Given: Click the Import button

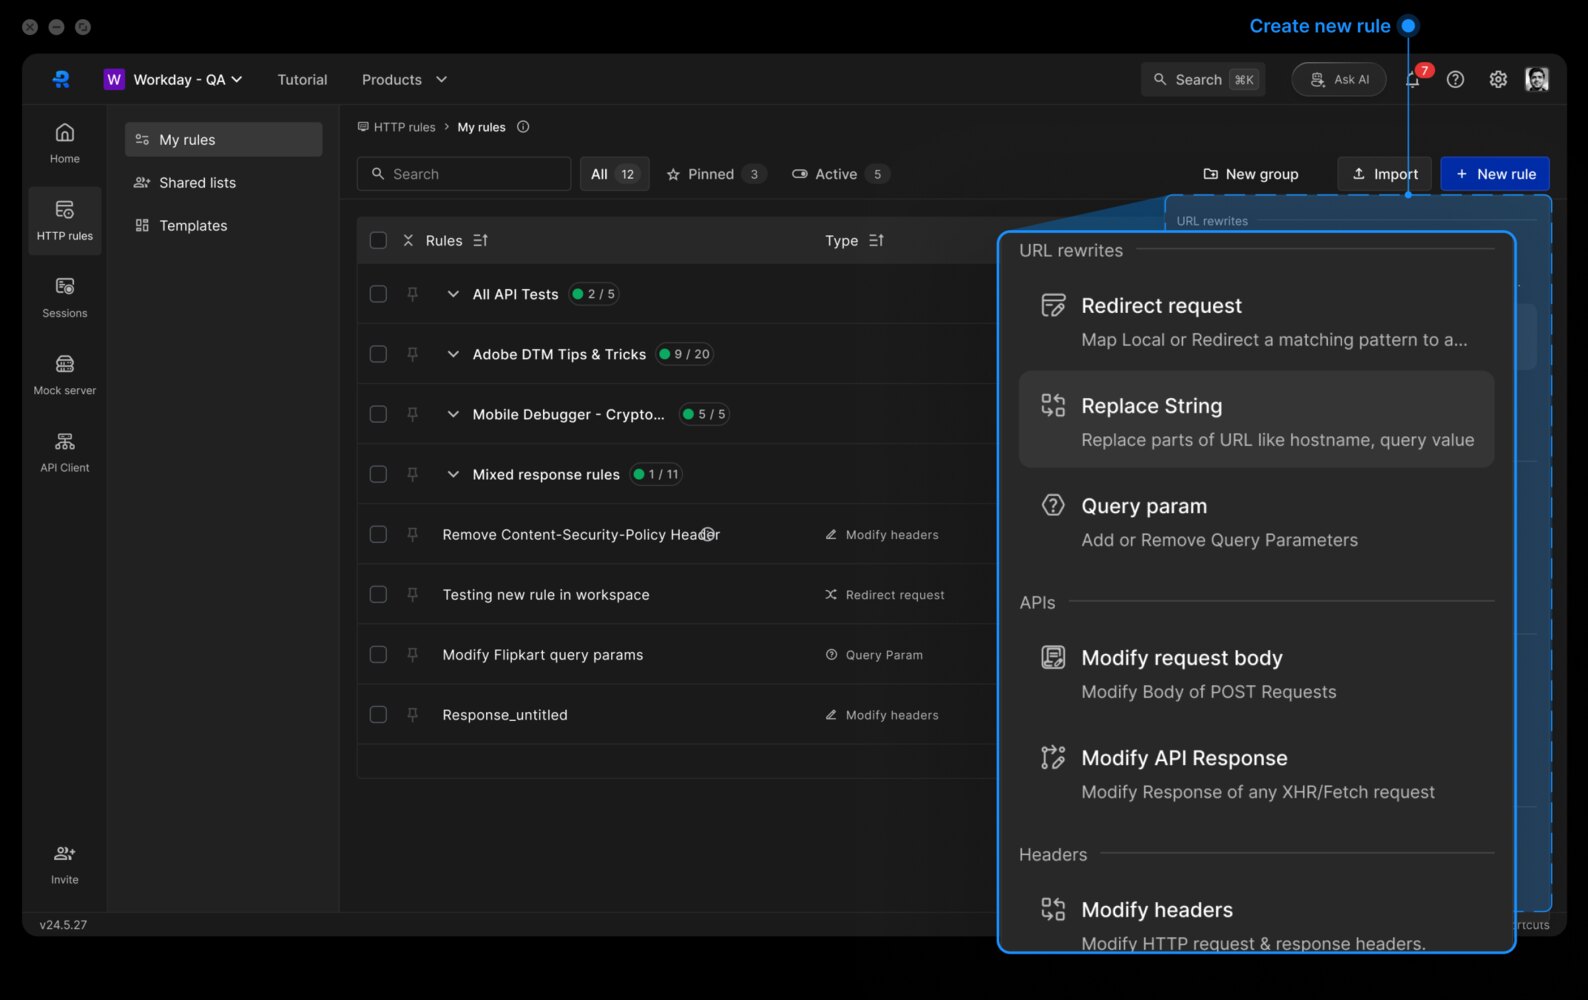Looking at the screenshot, I should [1385, 174].
